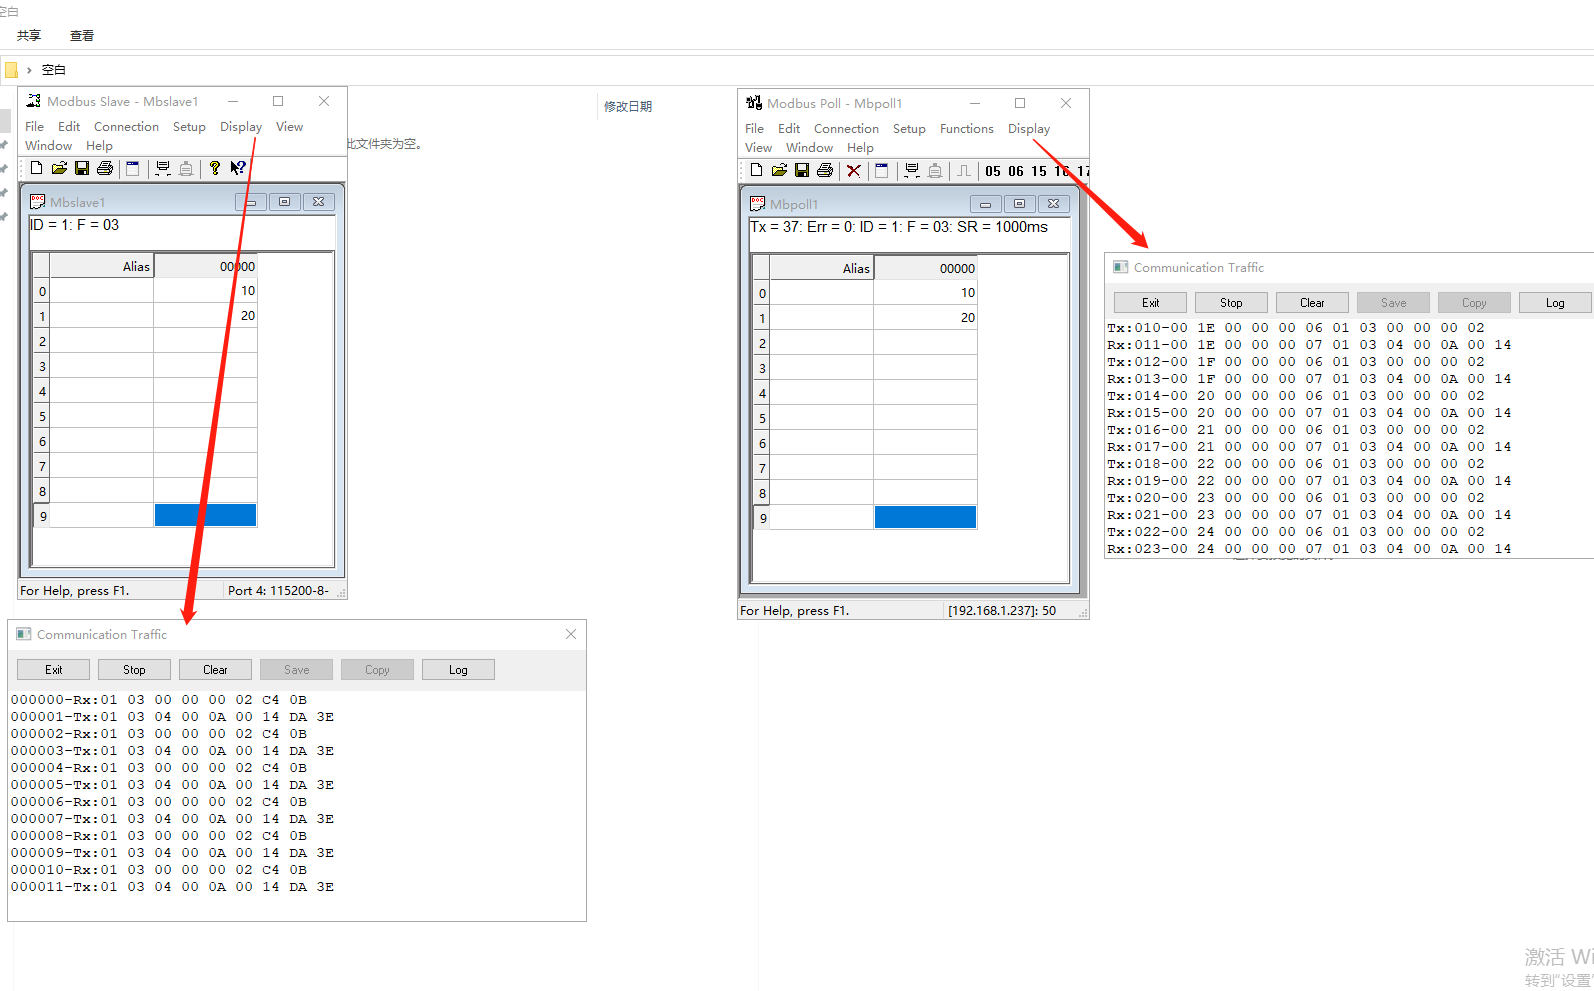Viewport: 1594px width, 991px height.
Task: Open window definition icon in Modbus Poll toolbar
Action: coord(881,170)
